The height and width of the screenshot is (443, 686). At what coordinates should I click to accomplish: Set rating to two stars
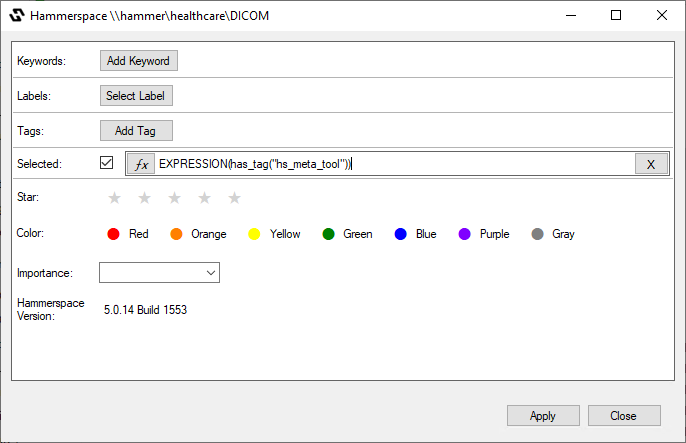(x=144, y=198)
